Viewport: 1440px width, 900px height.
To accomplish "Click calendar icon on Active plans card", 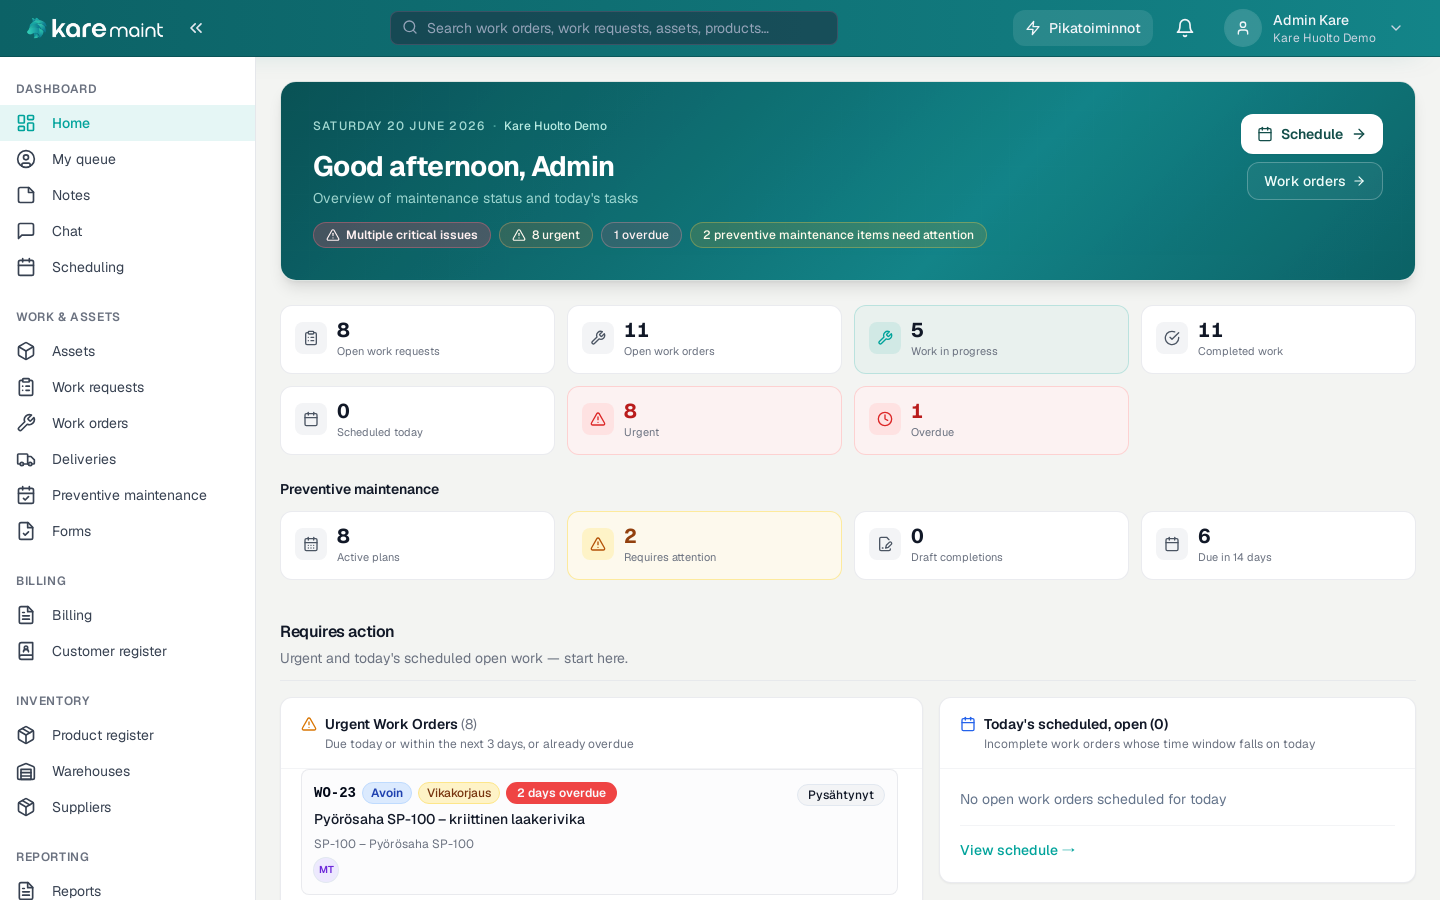I will coord(311,544).
